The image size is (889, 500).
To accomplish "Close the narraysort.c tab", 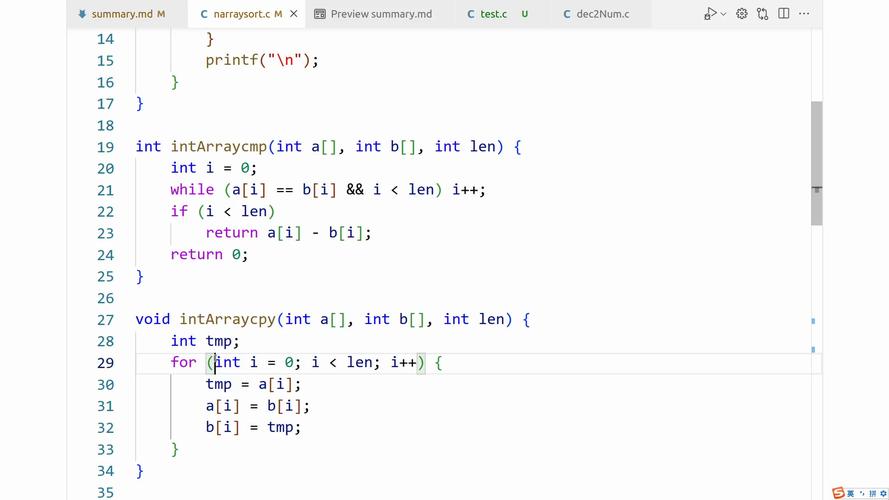I will click(294, 14).
